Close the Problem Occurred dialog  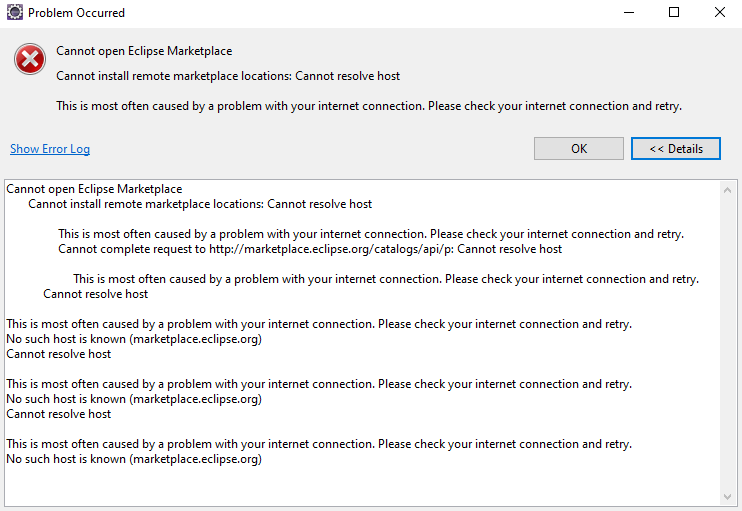[x=719, y=13]
